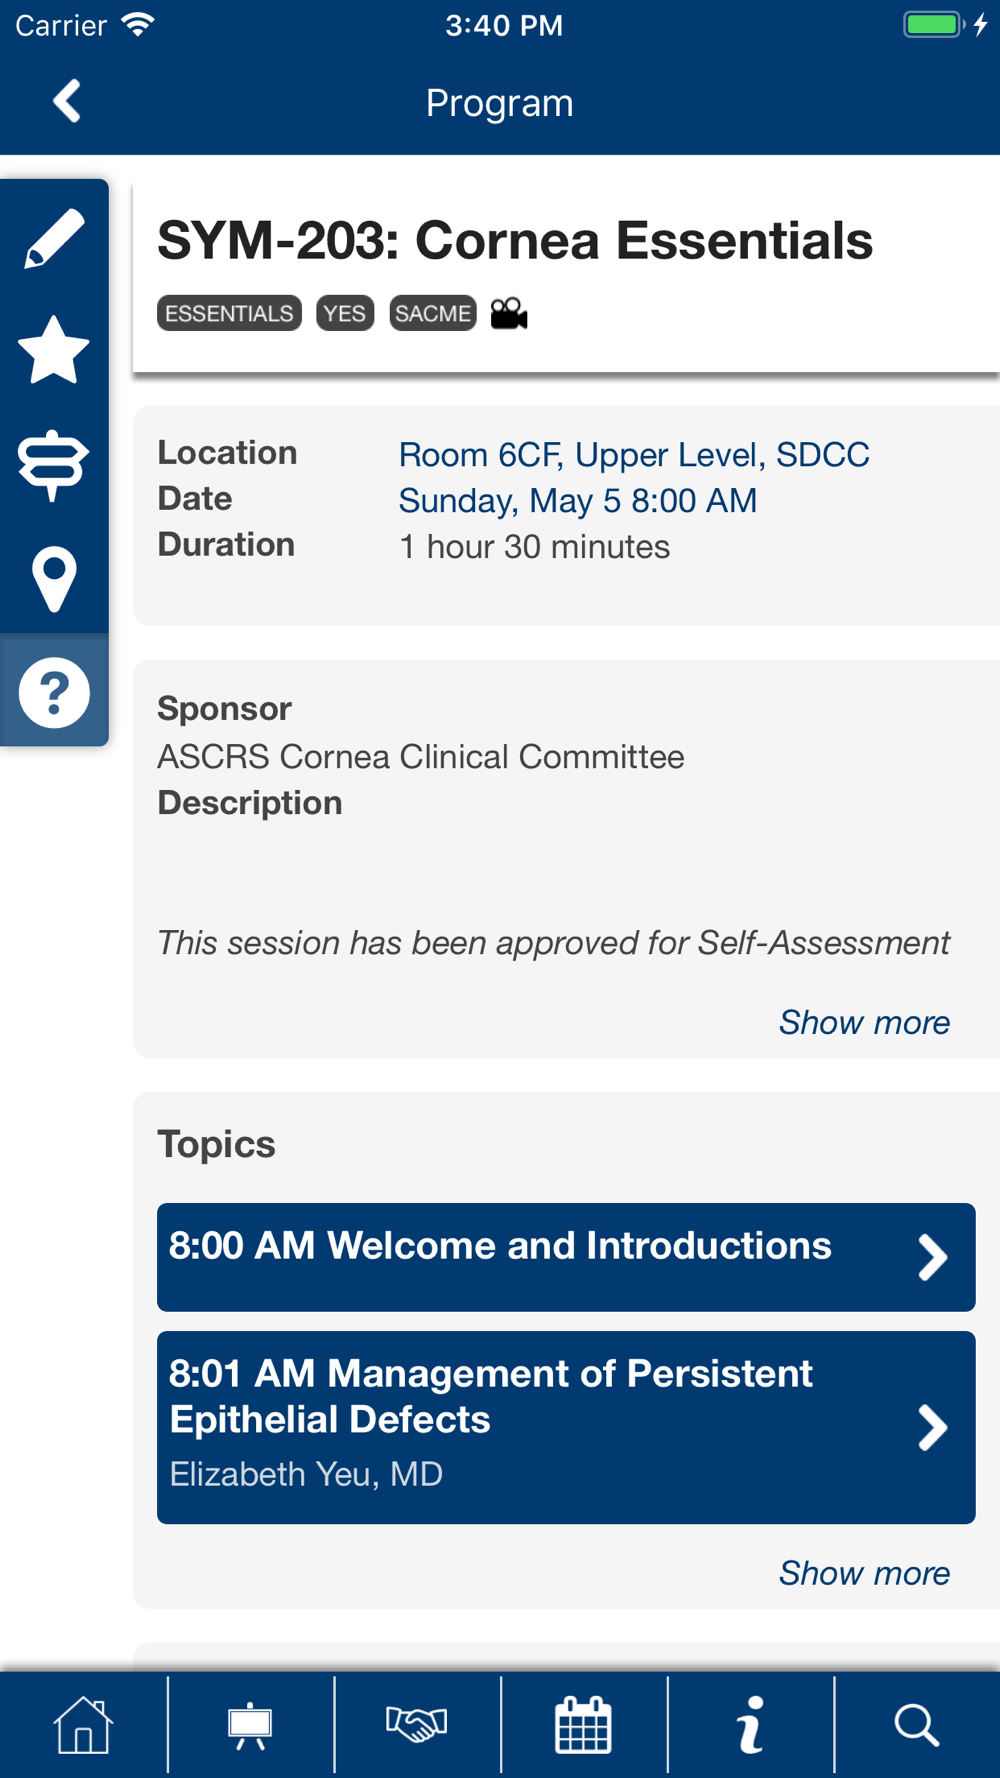Image resolution: width=1000 pixels, height=1778 pixels.
Task: Tap the Room 6CF location link
Action: point(634,455)
